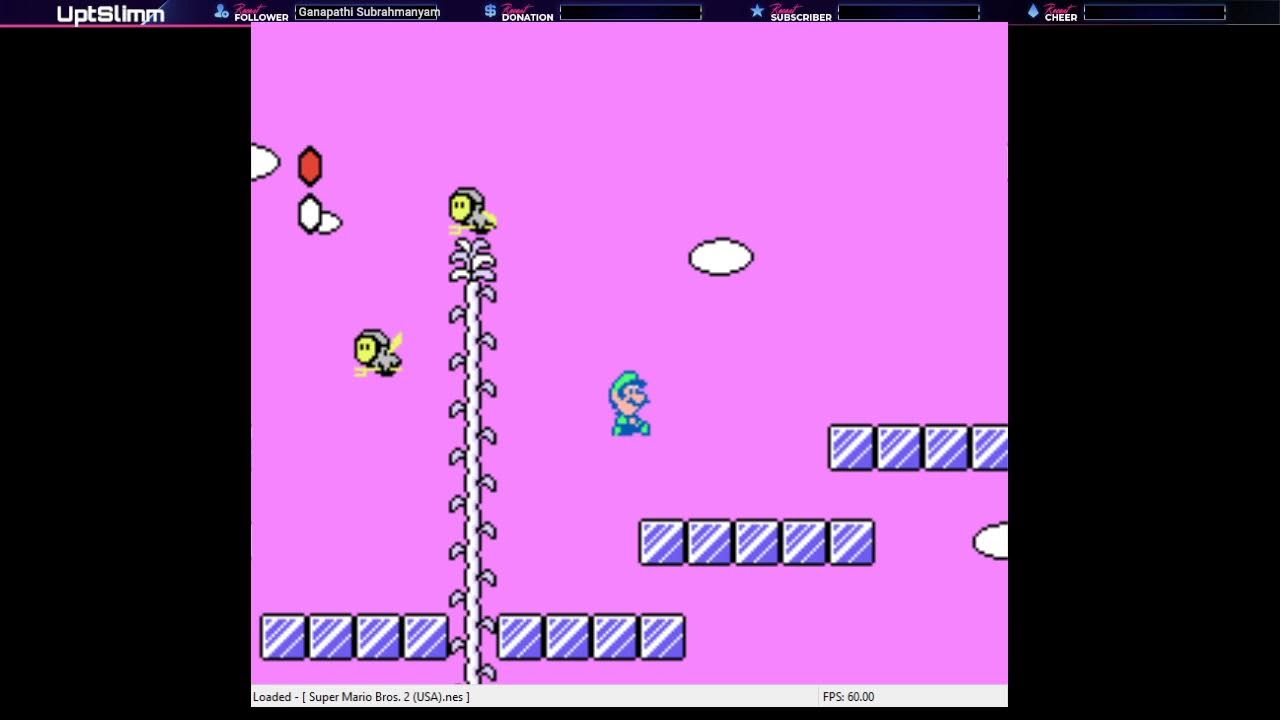
Task: Click the vine's leafy top
Action: [x=472, y=260]
